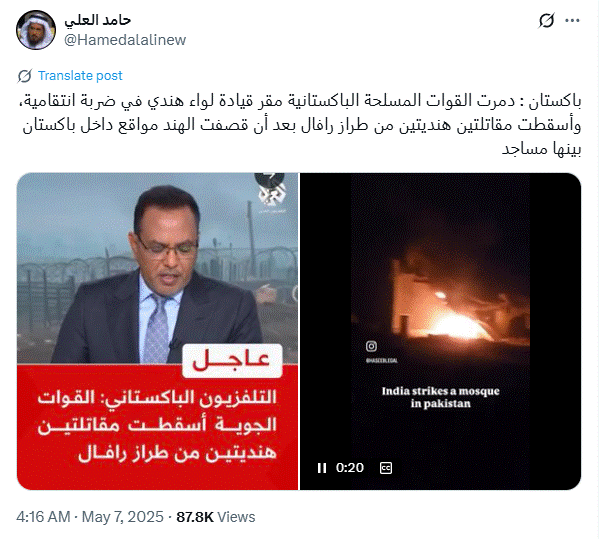Open the news anchor video thumbnail
The width and height of the screenshot is (600, 539).
pyautogui.click(x=158, y=331)
